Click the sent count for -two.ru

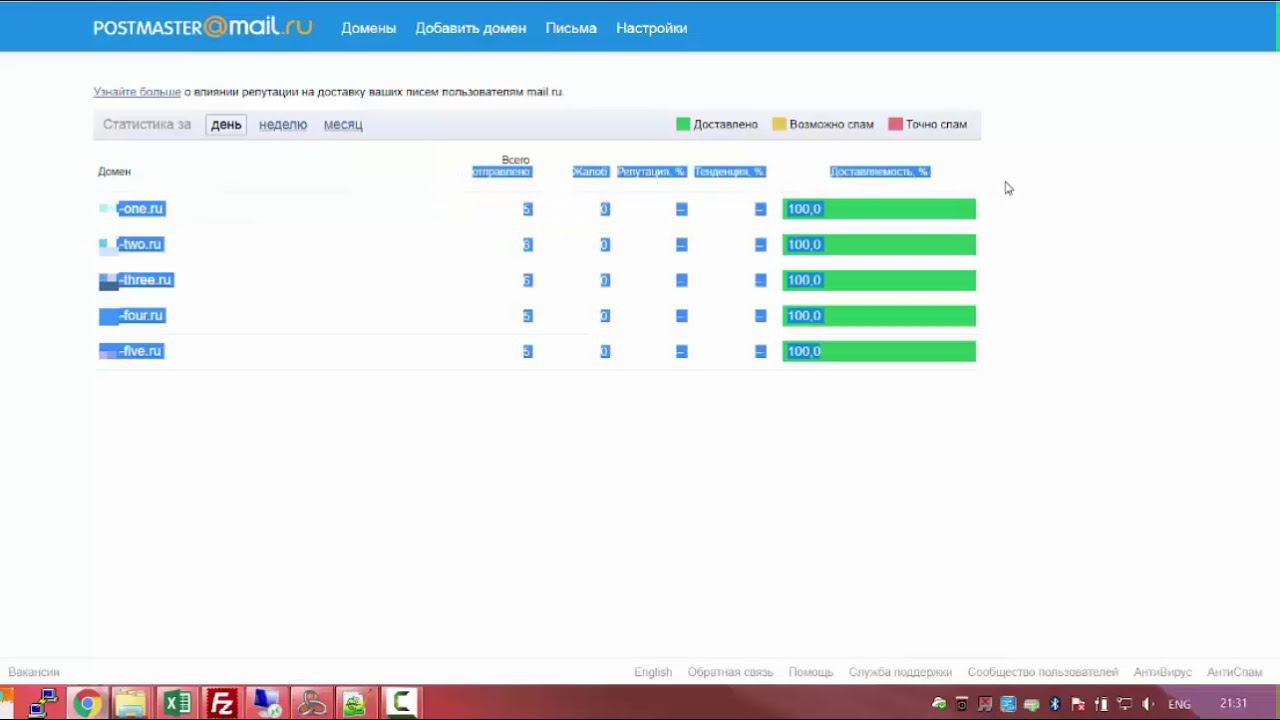point(527,245)
